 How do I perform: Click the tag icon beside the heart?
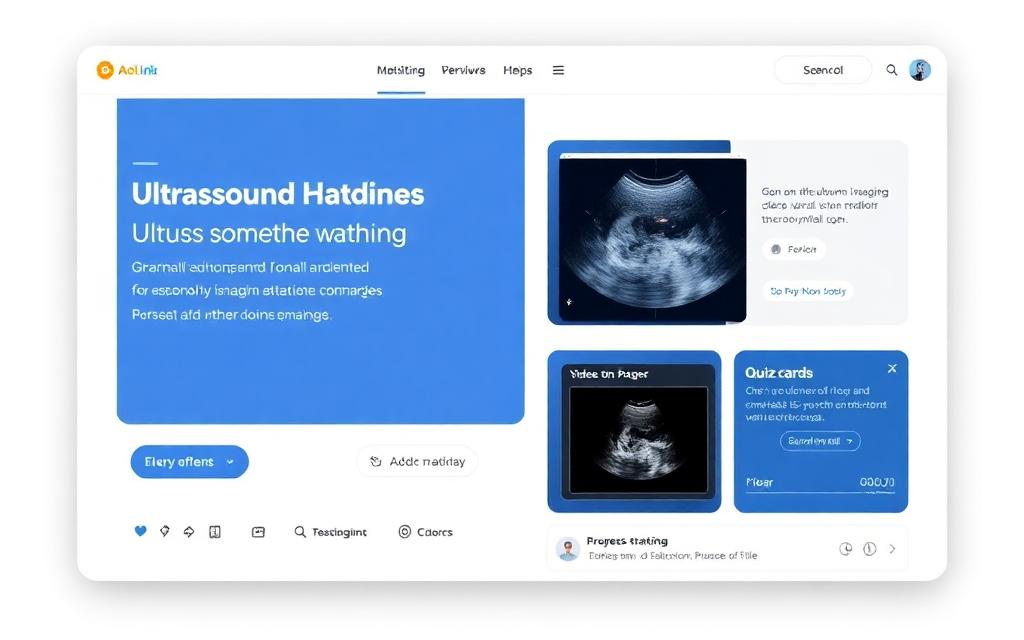165,532
